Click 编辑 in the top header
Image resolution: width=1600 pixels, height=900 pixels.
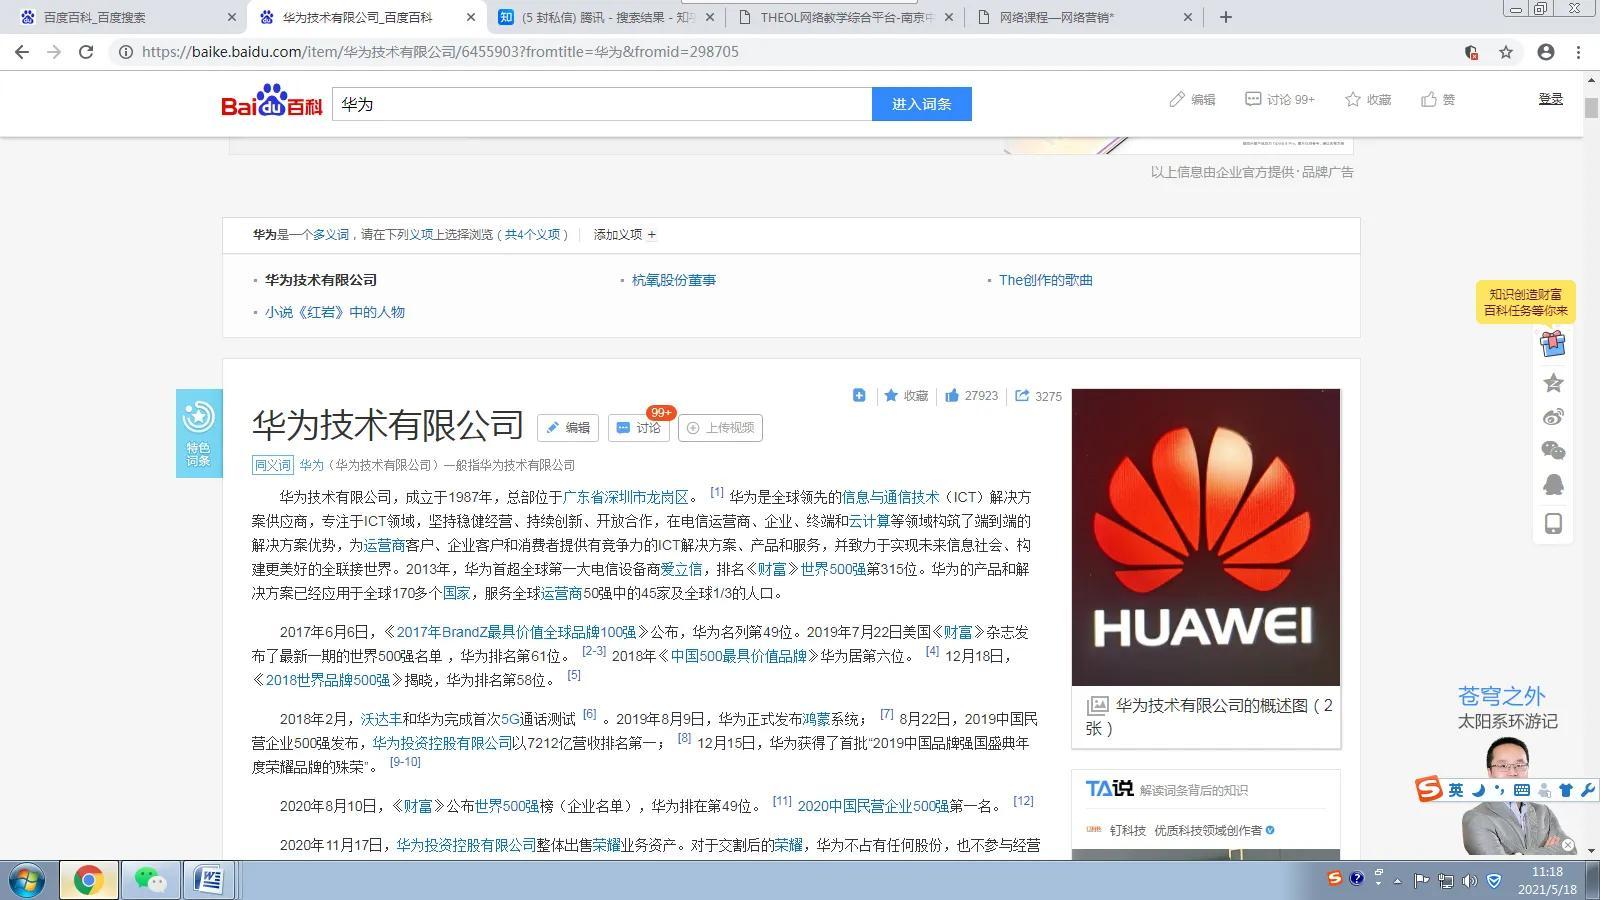click(1192, 99)
